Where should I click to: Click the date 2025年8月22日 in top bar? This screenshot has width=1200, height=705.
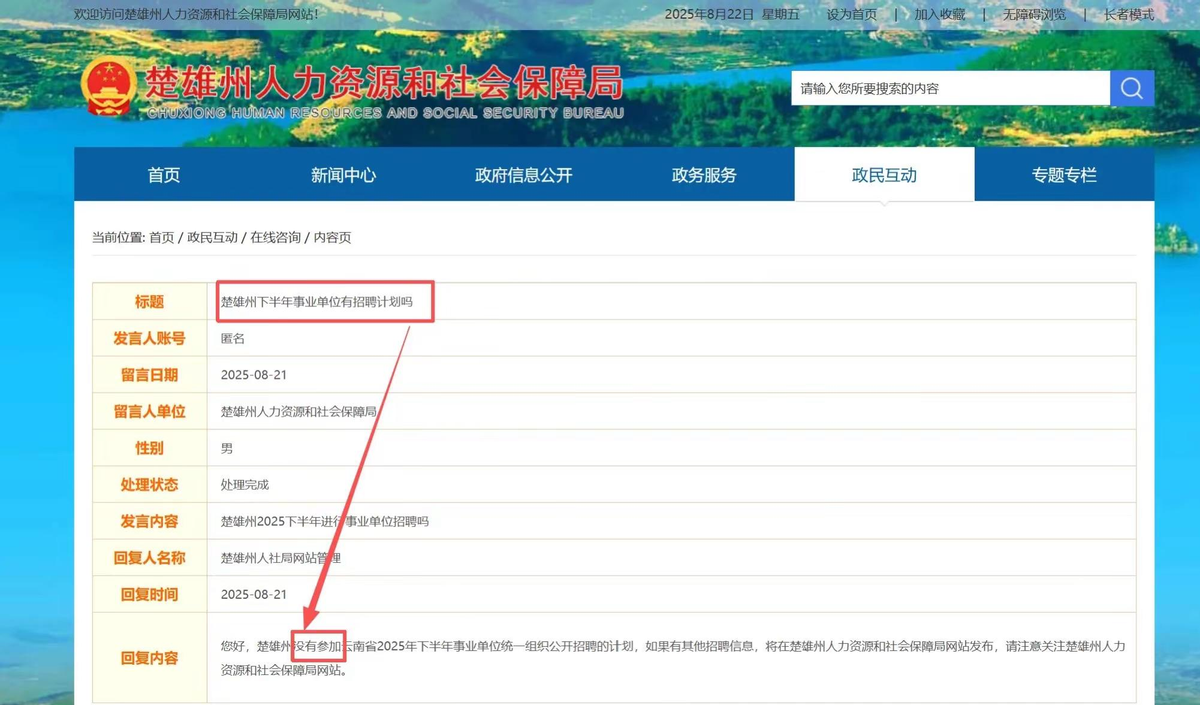708,15
